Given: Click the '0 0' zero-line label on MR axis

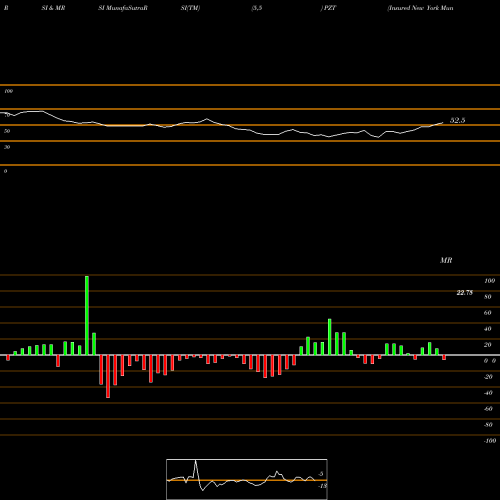Looking at the screenshot, I should (x=490, y=361).
